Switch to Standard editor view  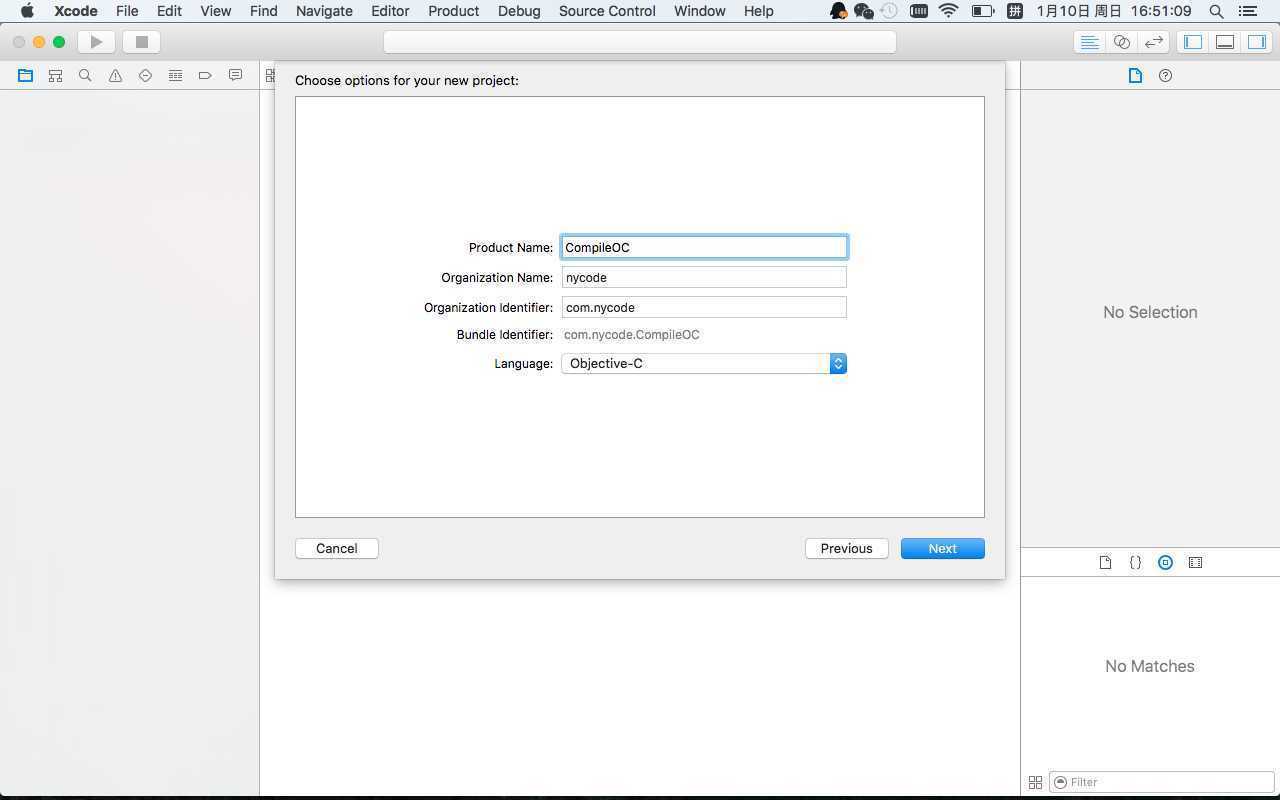[1090, 42]
